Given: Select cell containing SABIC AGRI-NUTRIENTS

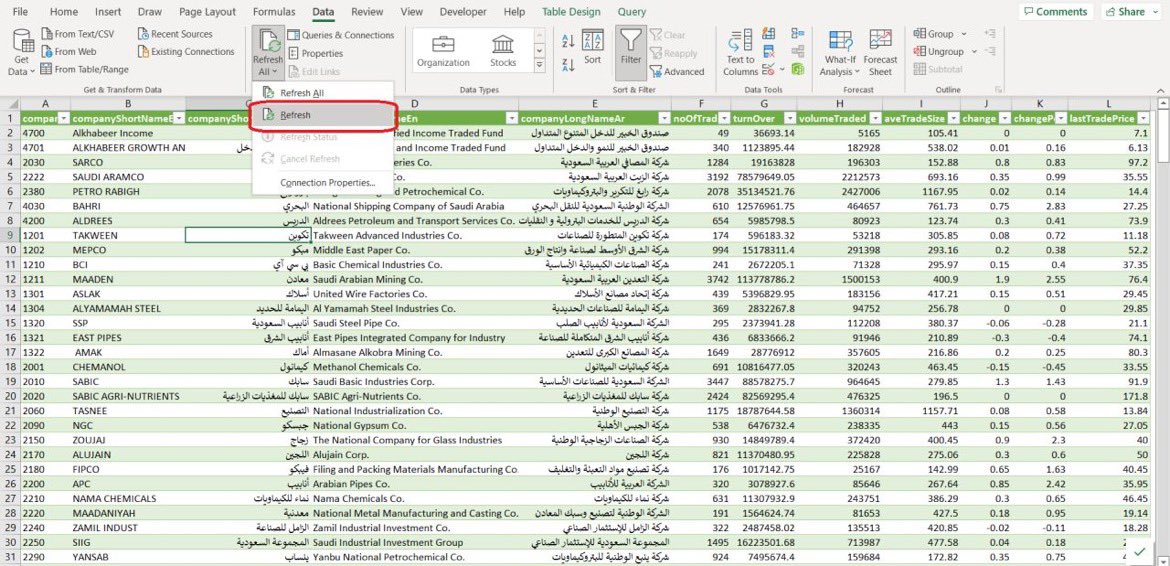Looking at the screenshot, I should tap(128, 396).
